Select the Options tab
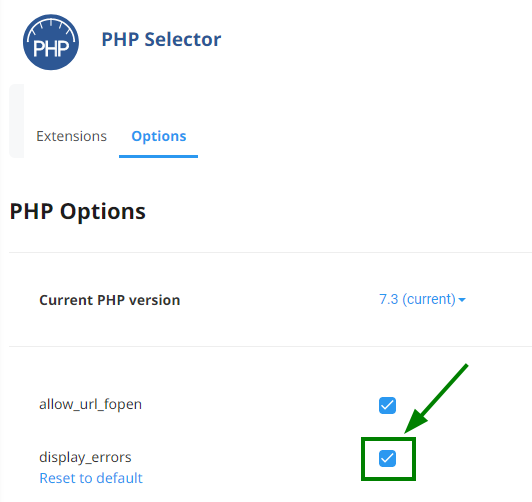Viewport: 532px width, 502px height. [159, 136]
